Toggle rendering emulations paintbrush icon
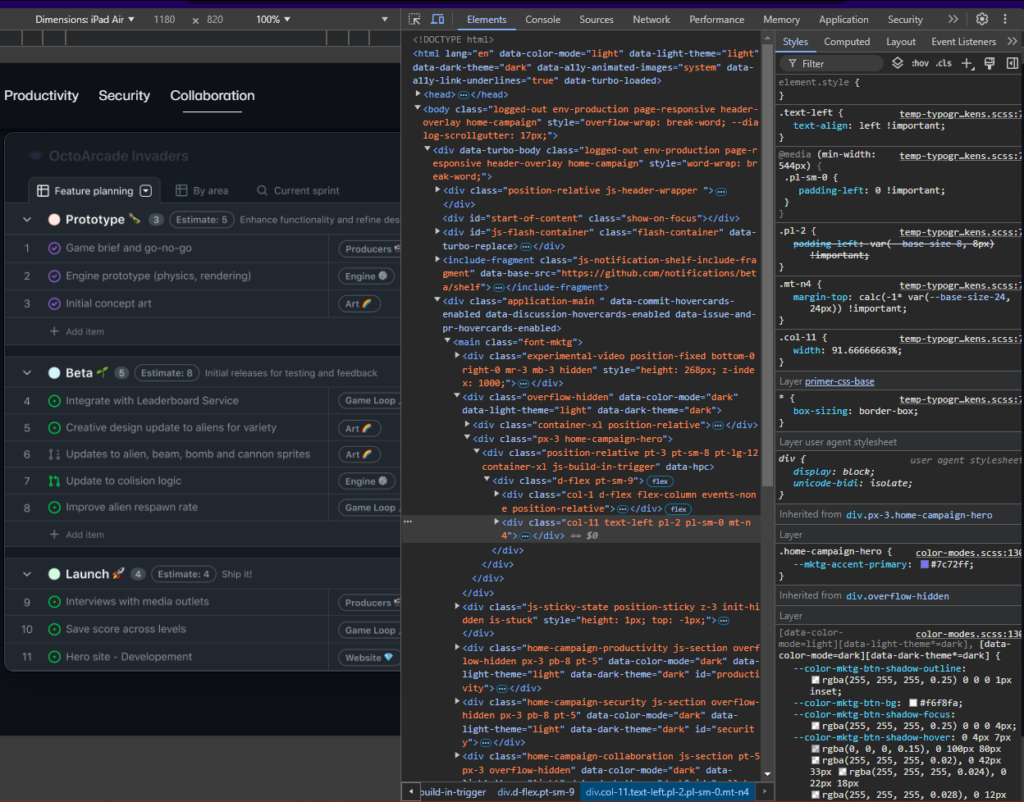The image size is (1024, 802). coord(989,63)
